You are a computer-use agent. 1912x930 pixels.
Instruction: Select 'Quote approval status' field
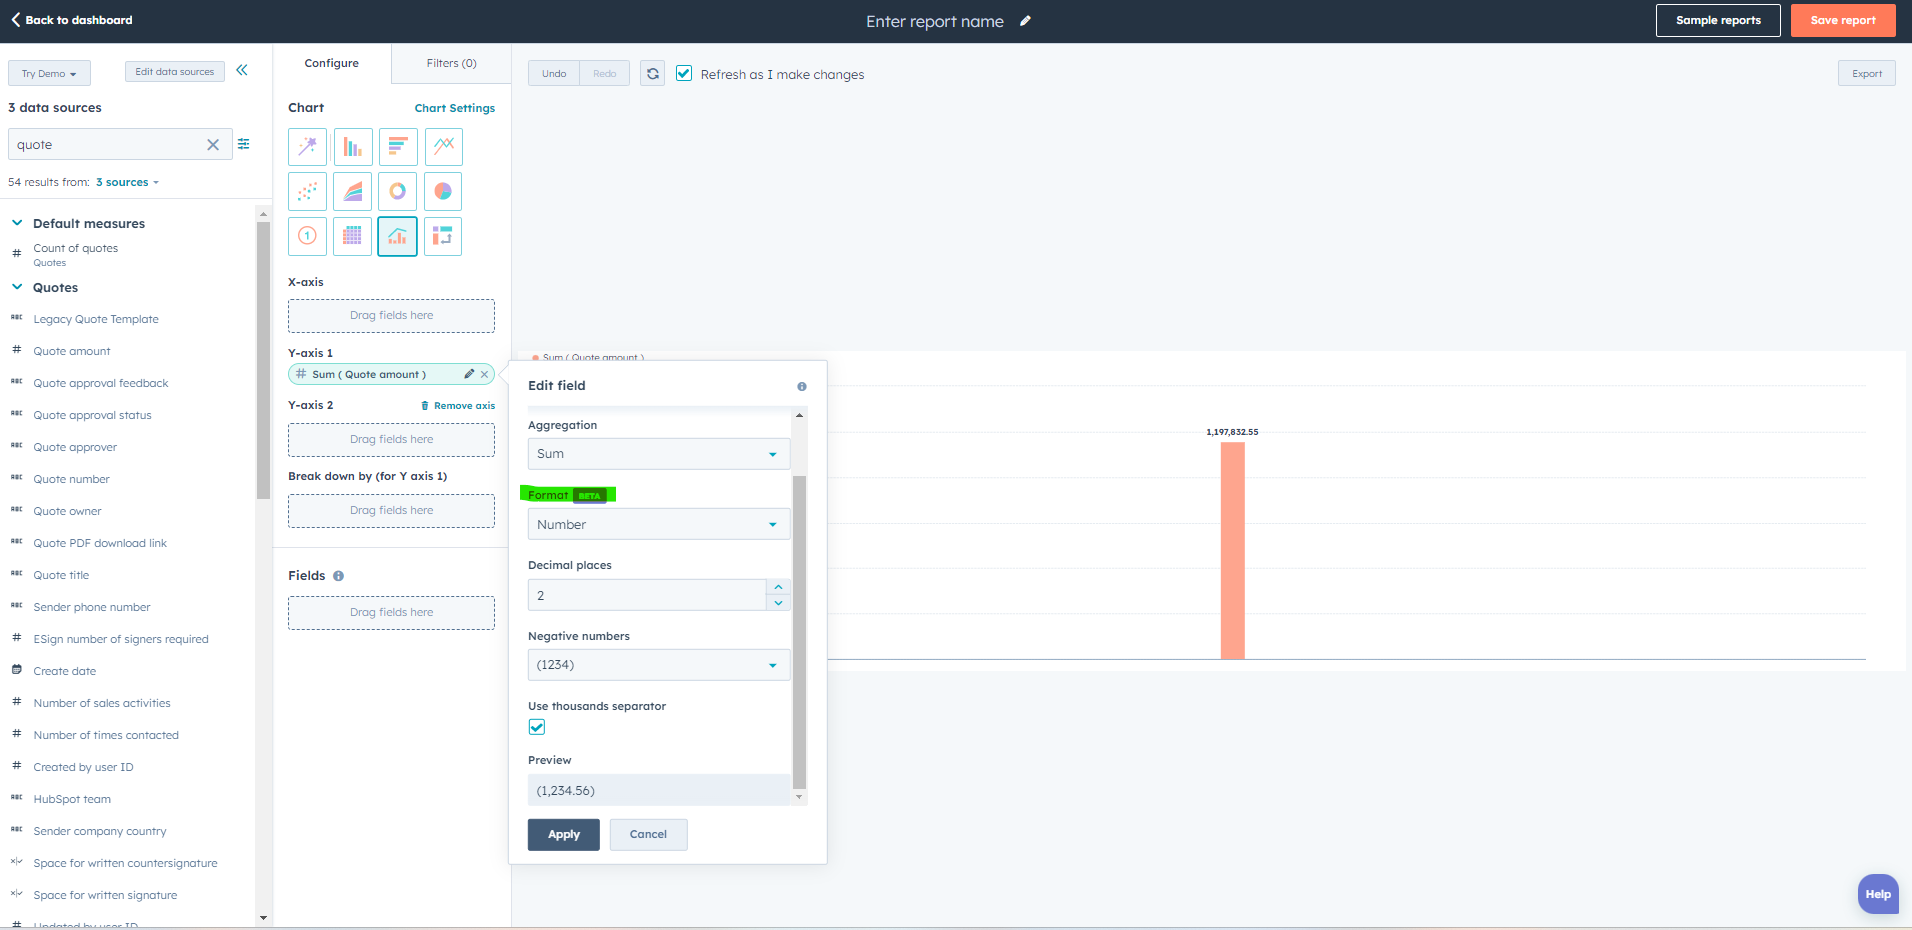click(x=93, y=415)
